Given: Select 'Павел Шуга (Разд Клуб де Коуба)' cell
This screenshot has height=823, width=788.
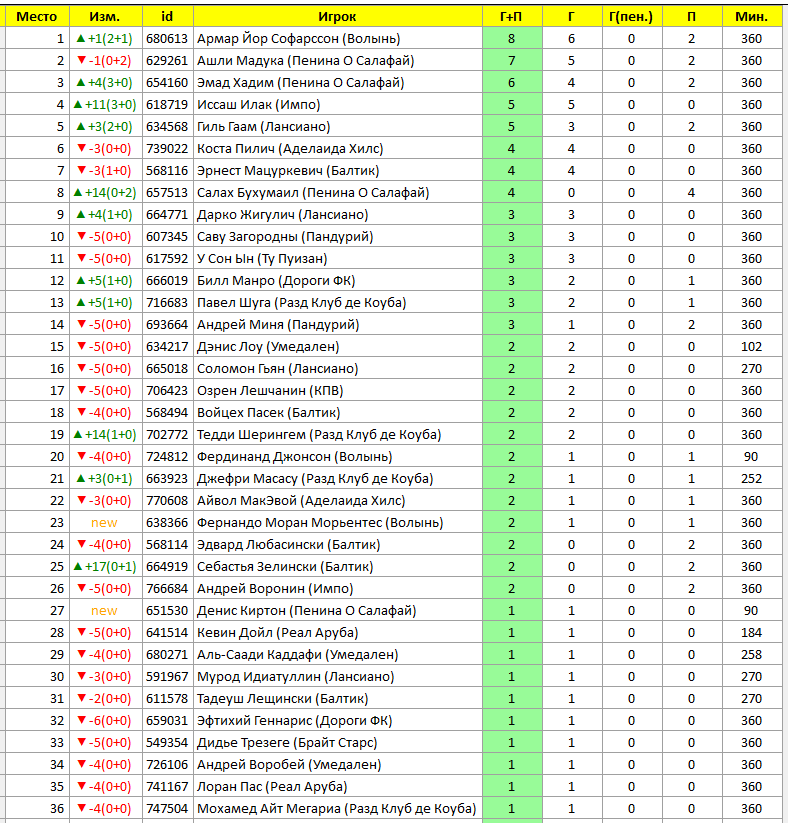Looking at the screenshot, I should pos(338,303).
